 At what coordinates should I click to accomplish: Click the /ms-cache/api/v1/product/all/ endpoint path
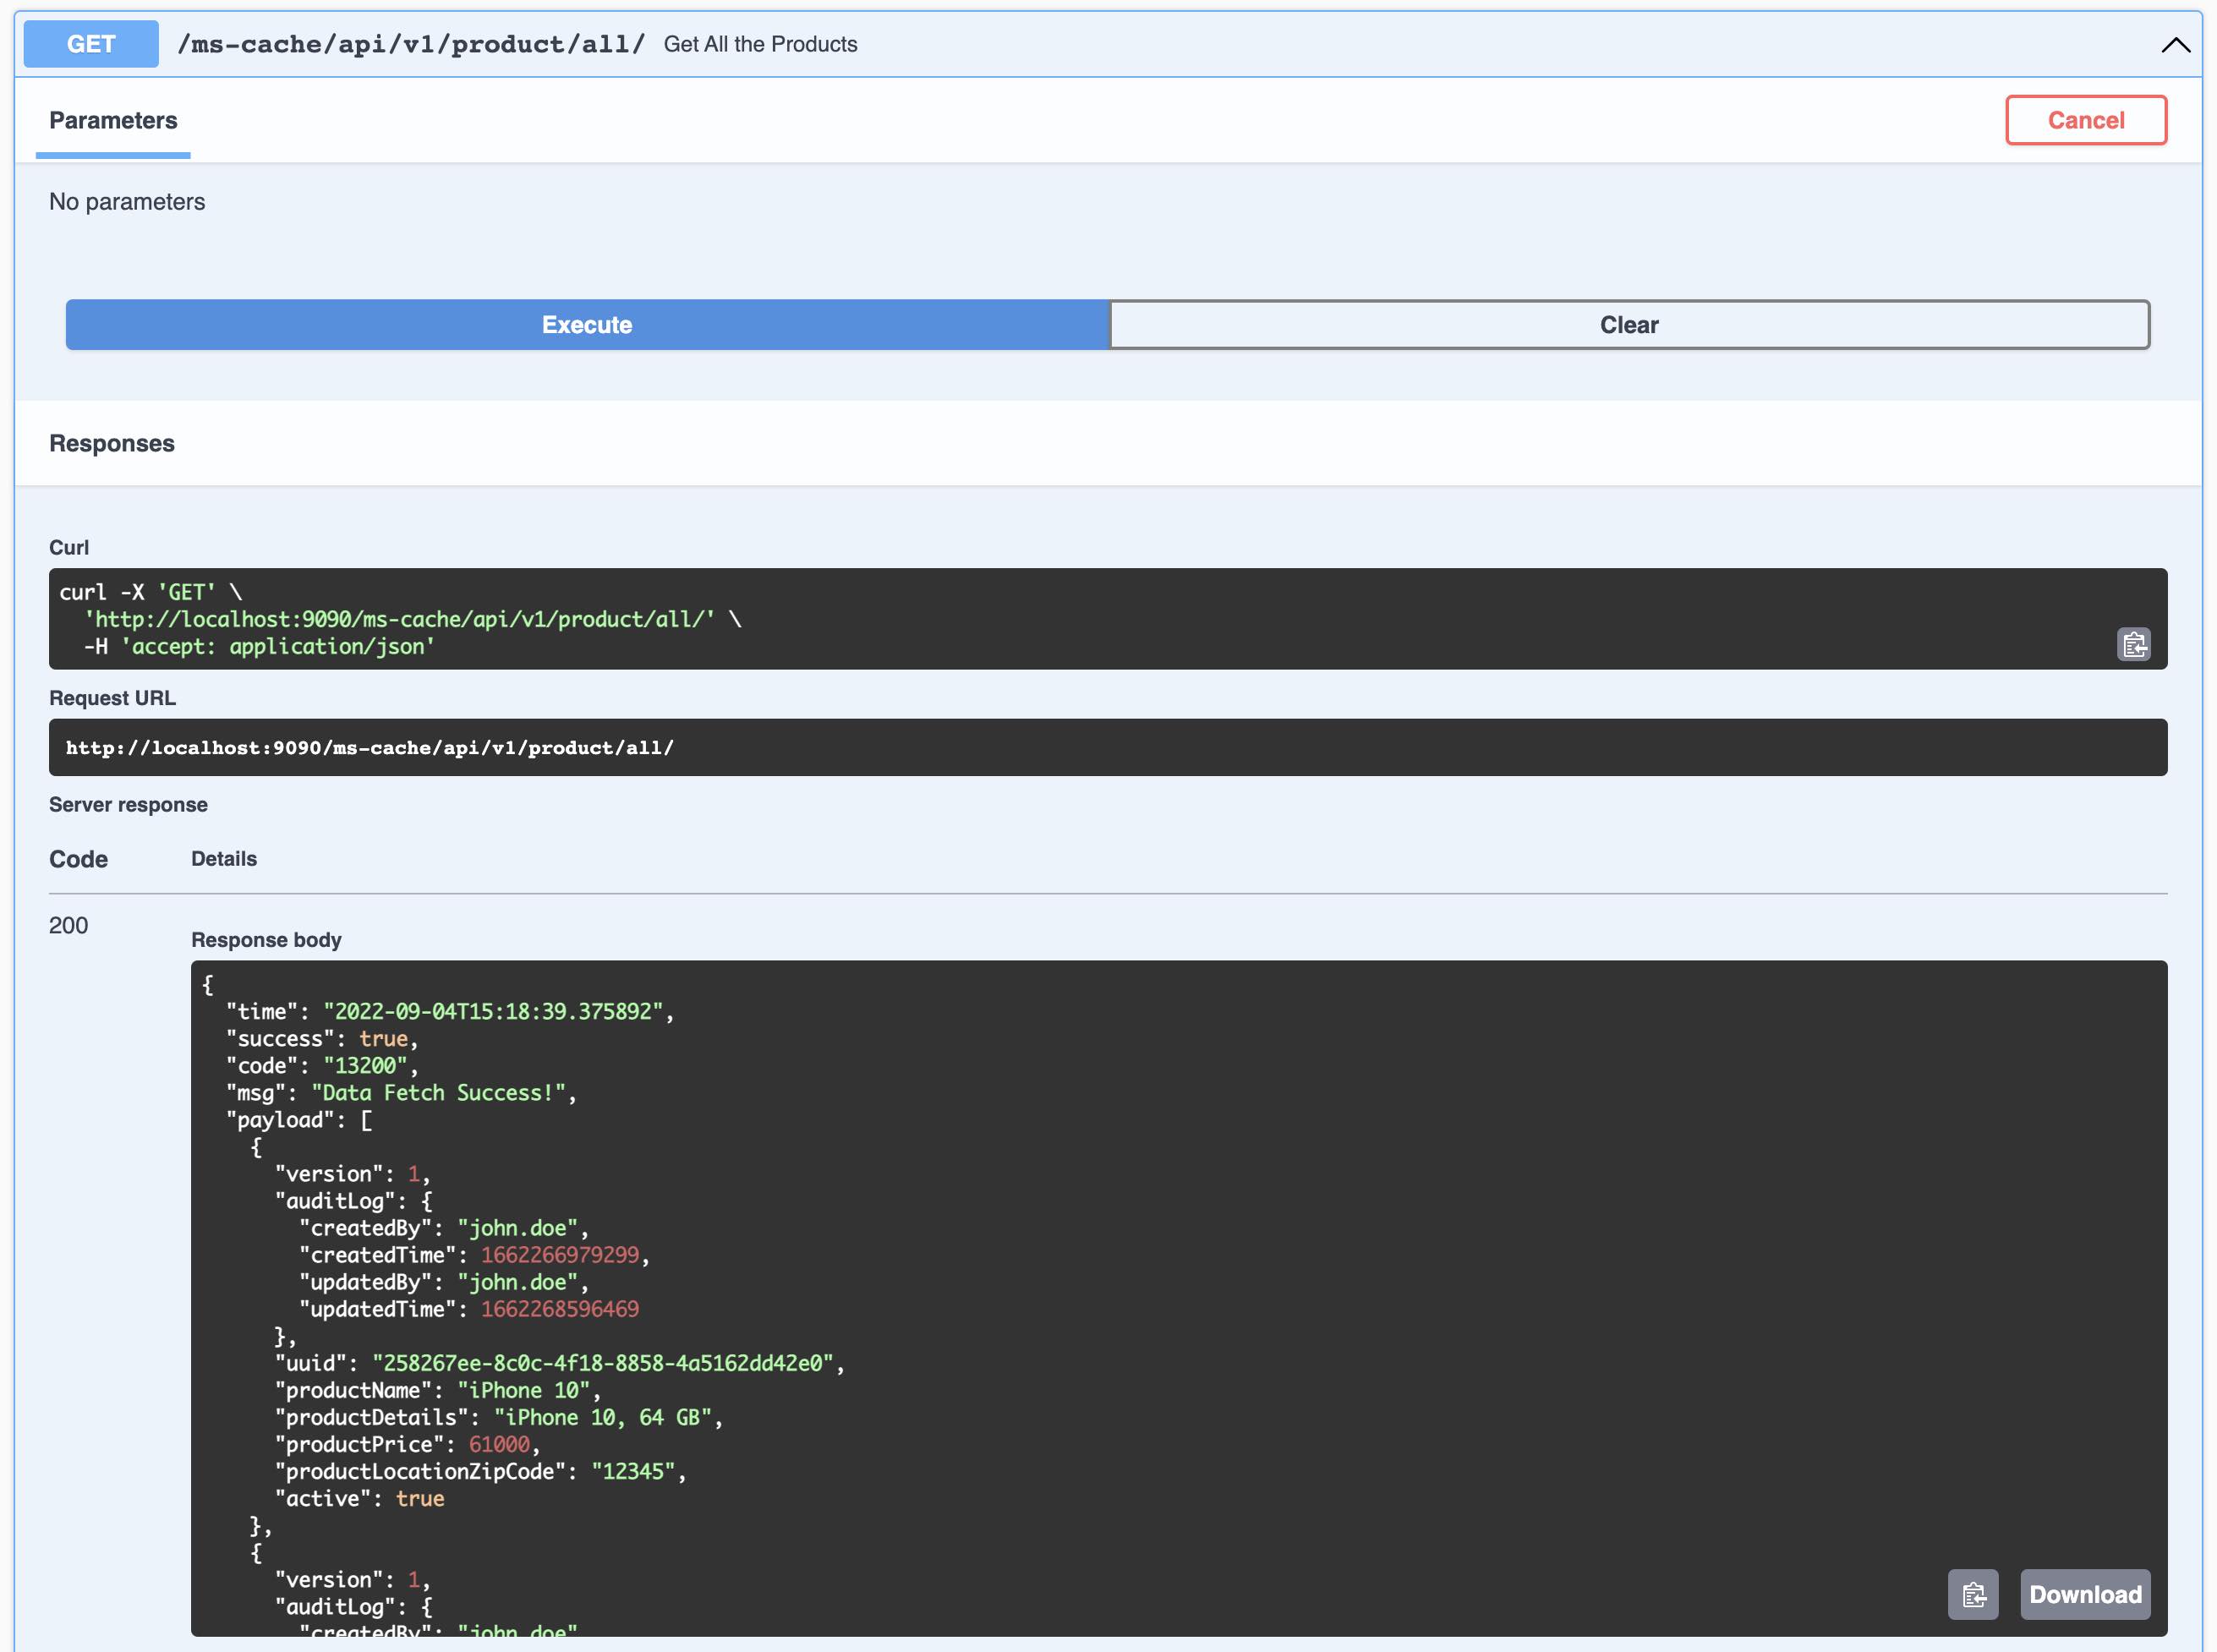click(x=411, y=44)
